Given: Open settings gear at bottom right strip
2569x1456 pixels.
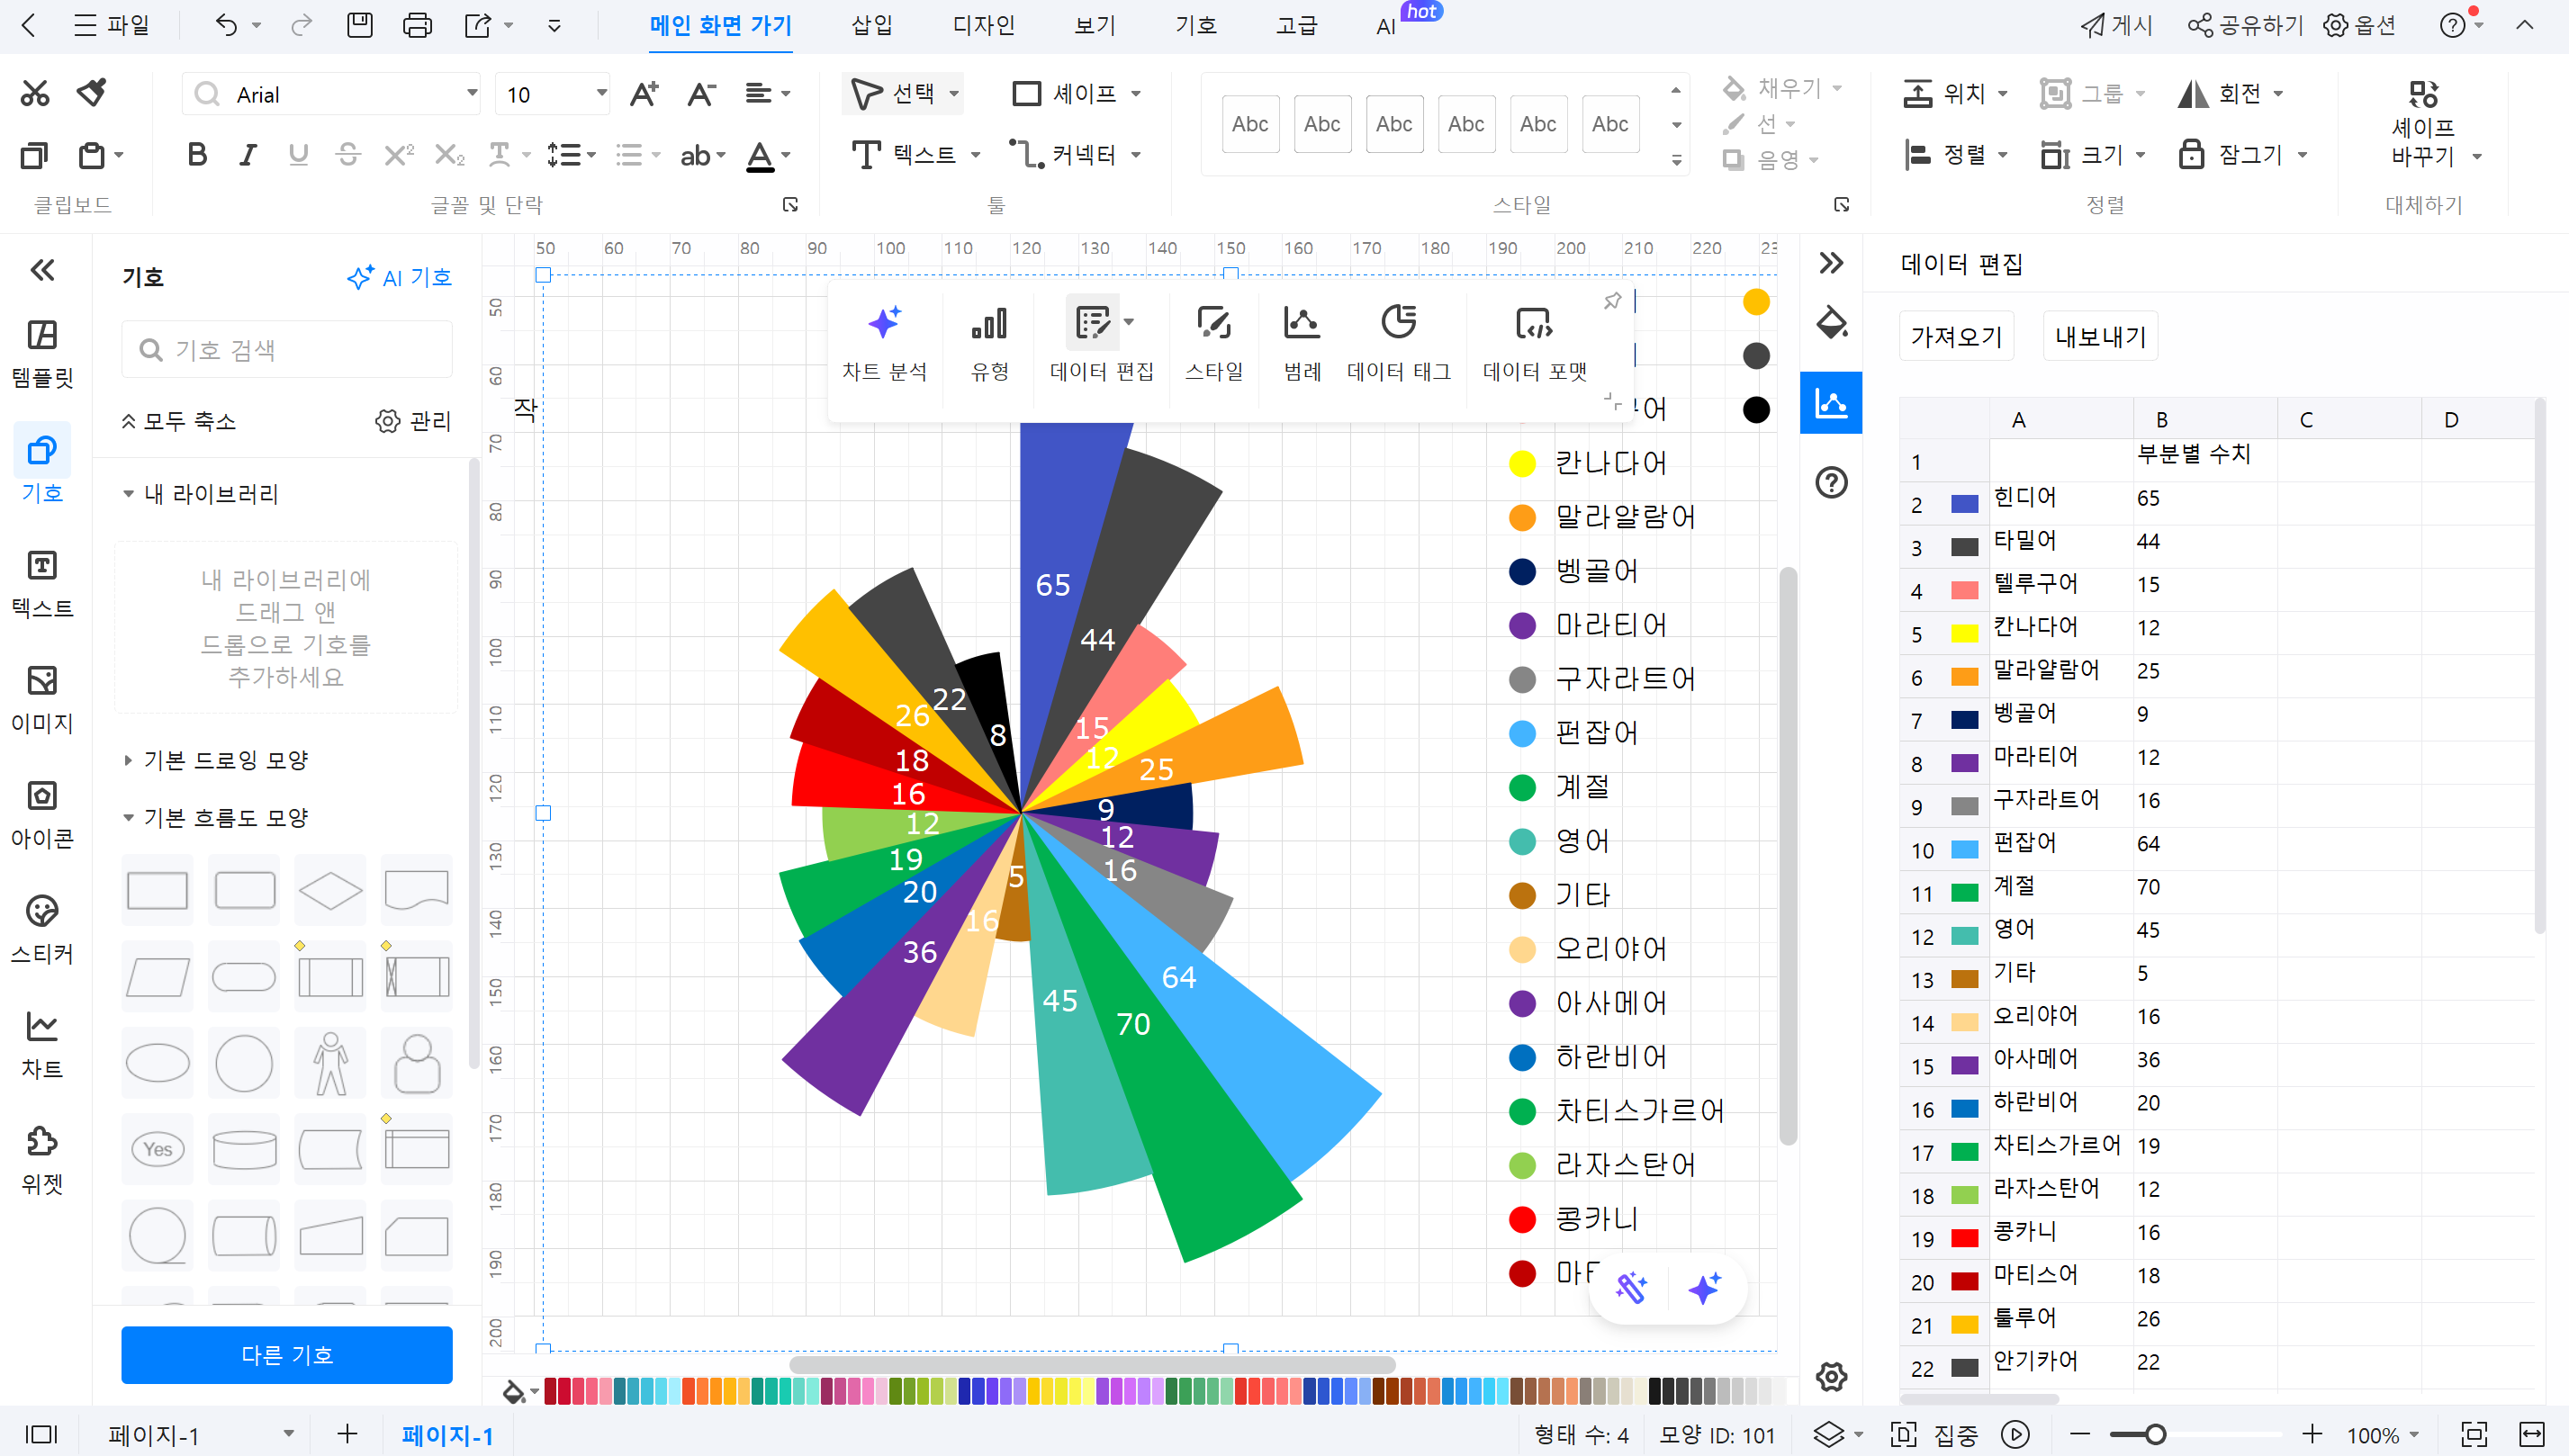Looking at the screenshot, I should (x=1831, y=1376).
